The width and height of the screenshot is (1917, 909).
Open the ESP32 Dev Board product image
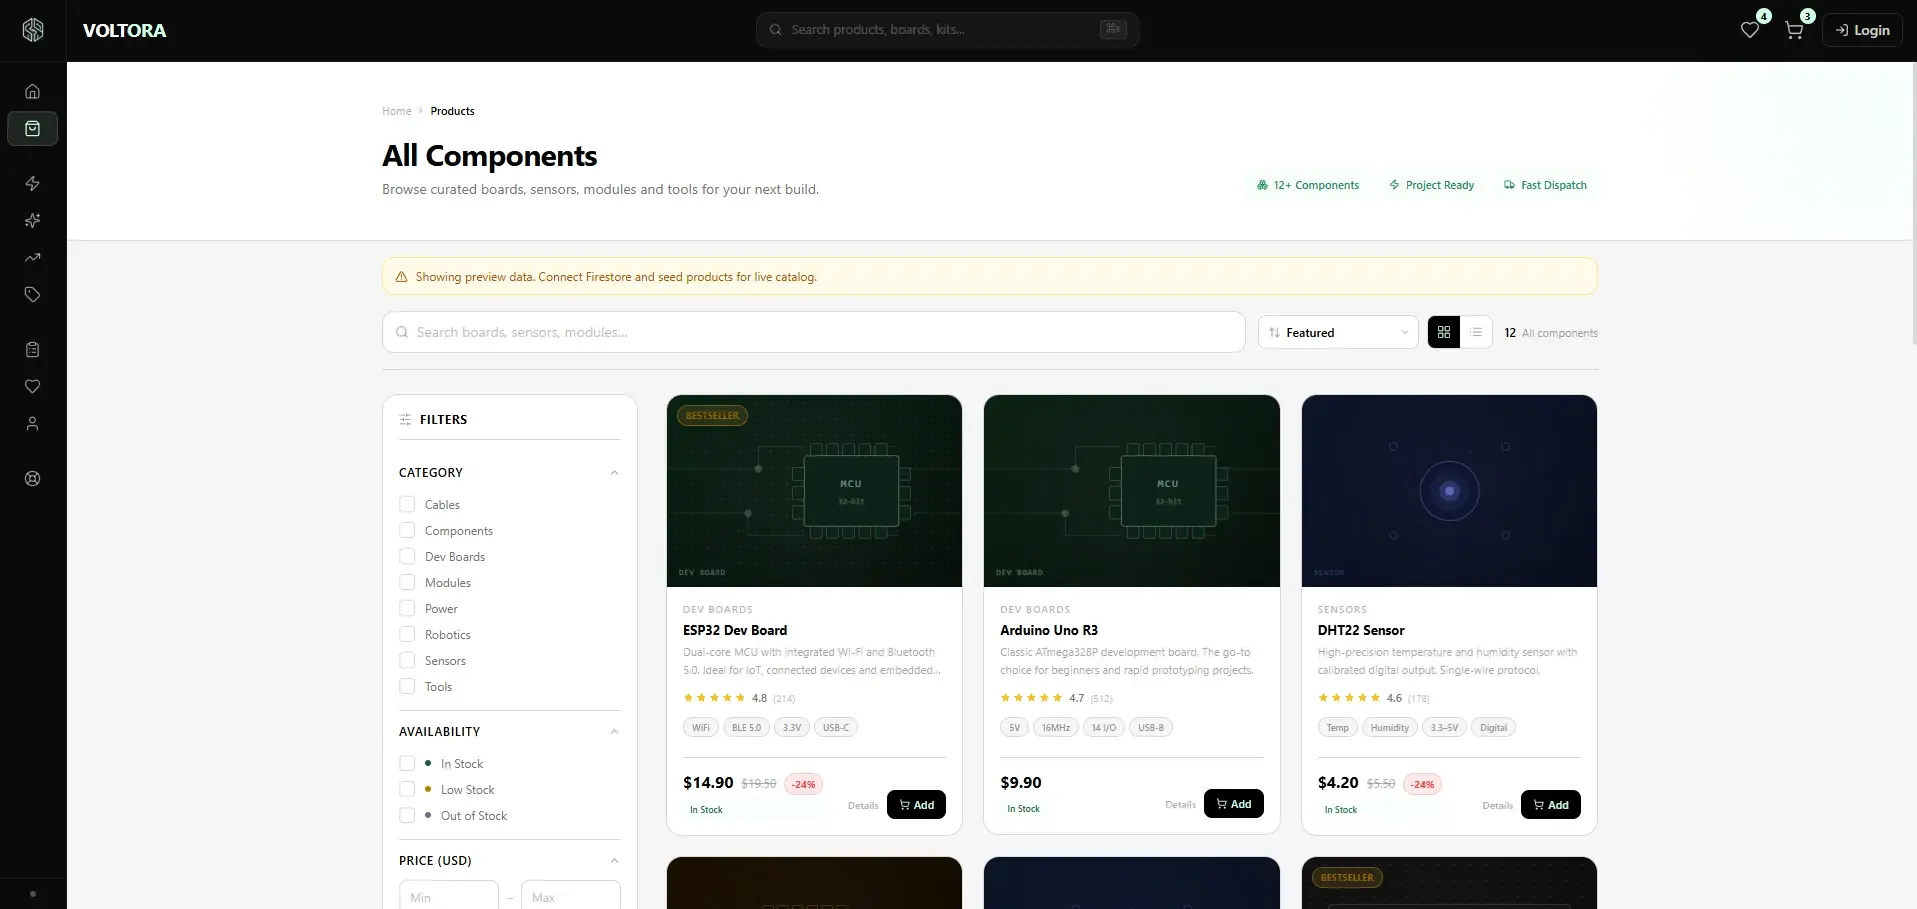click(x=814, y=491)
